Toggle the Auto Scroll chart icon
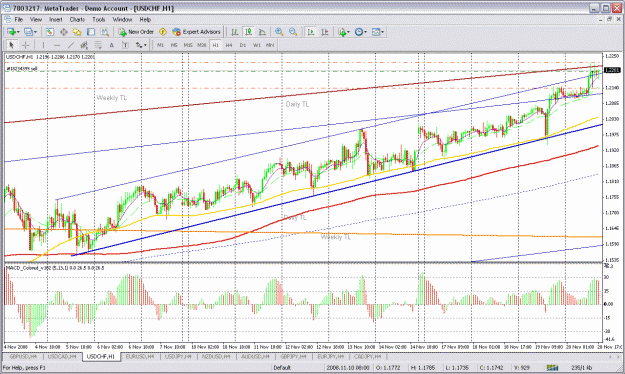 tap(311, 32)
